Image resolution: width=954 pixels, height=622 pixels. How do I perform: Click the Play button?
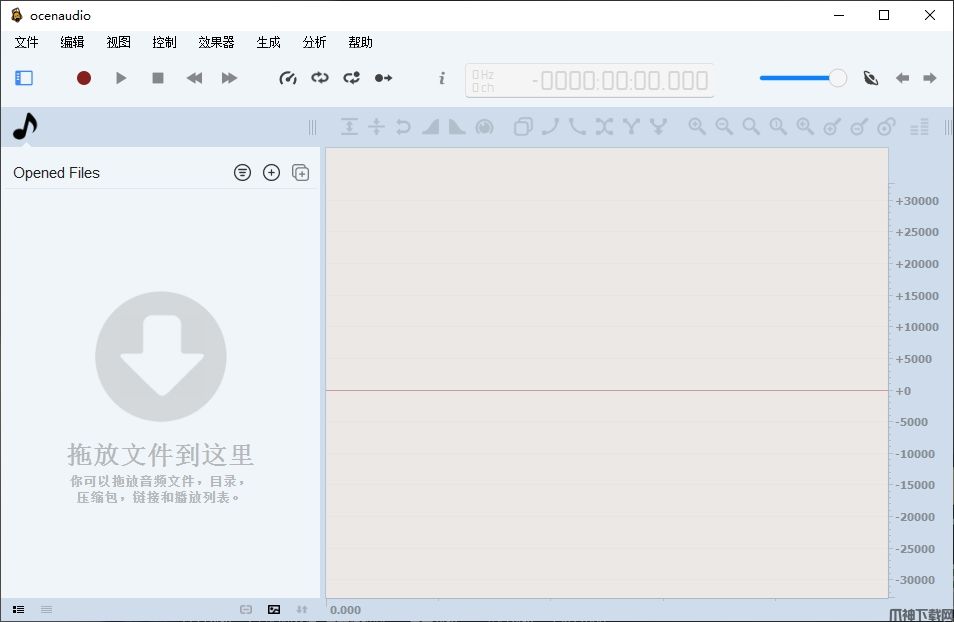(x=121, y=78)
